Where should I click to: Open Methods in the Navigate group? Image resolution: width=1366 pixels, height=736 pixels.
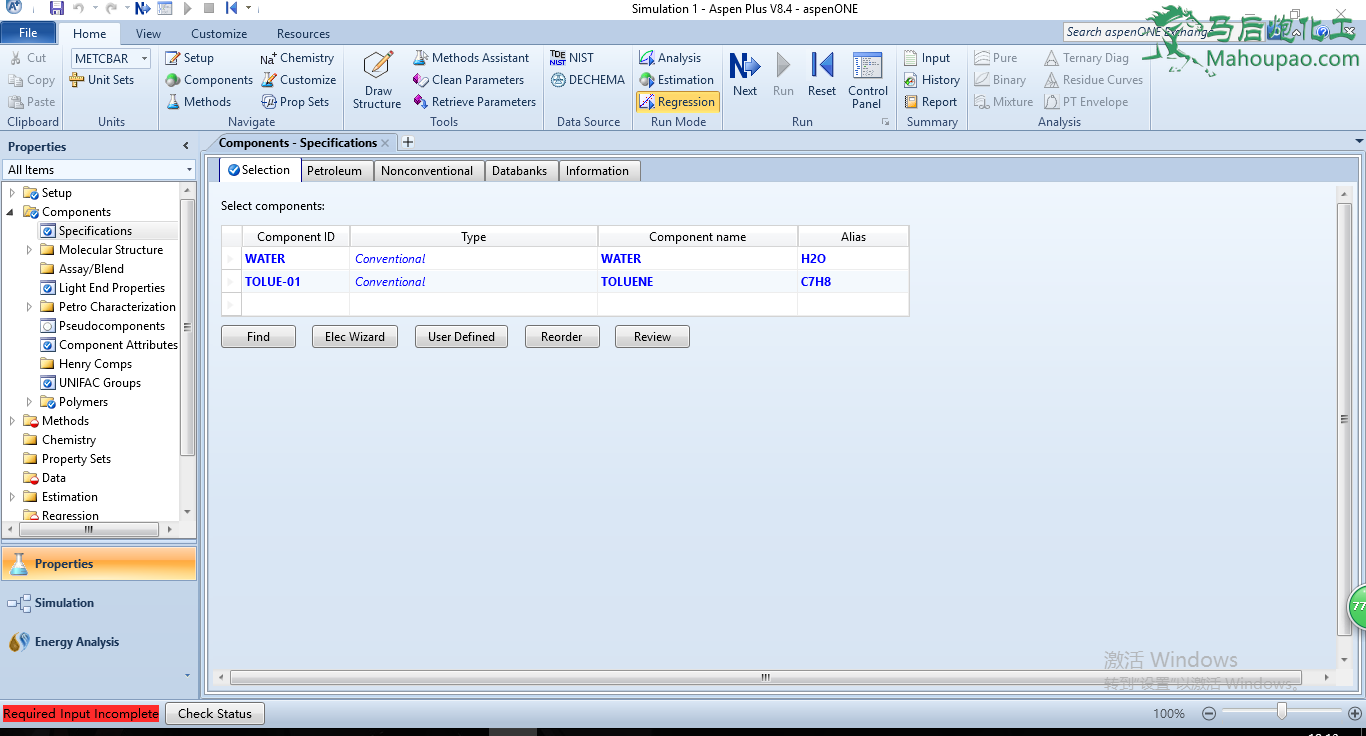tap(198, 102)
